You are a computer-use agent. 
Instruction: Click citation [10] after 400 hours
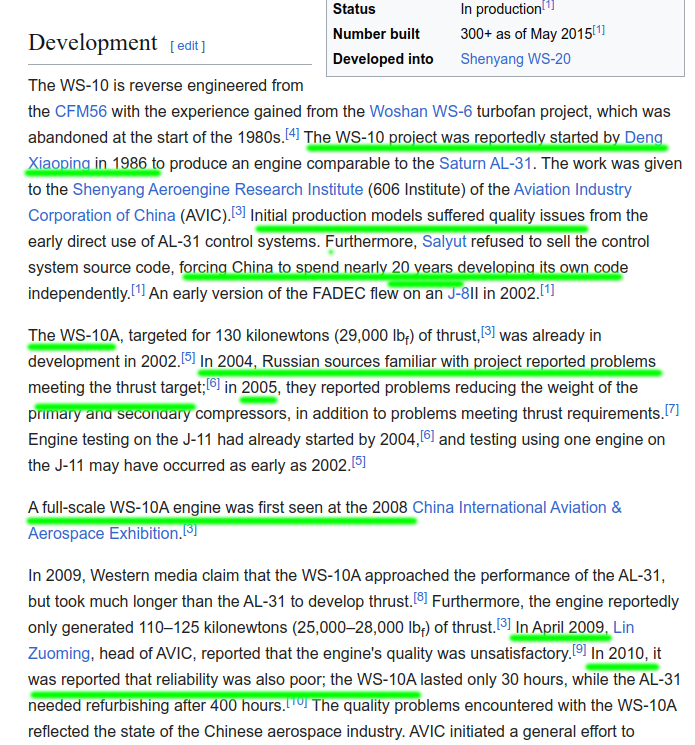(x=296, y=701)
